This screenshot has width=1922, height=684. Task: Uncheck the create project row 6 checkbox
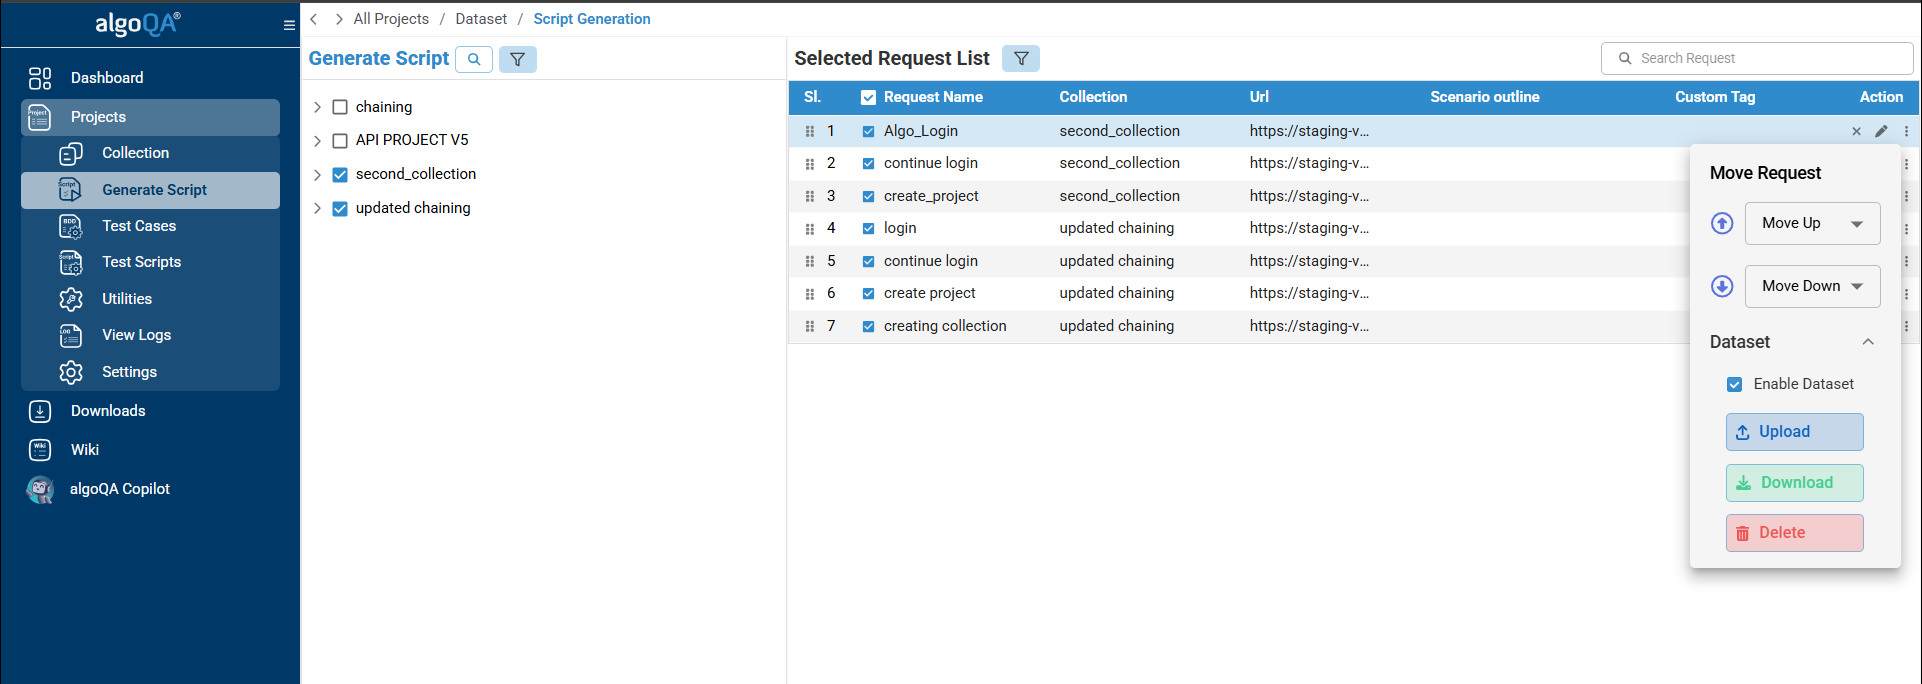[x=868, y=294]
